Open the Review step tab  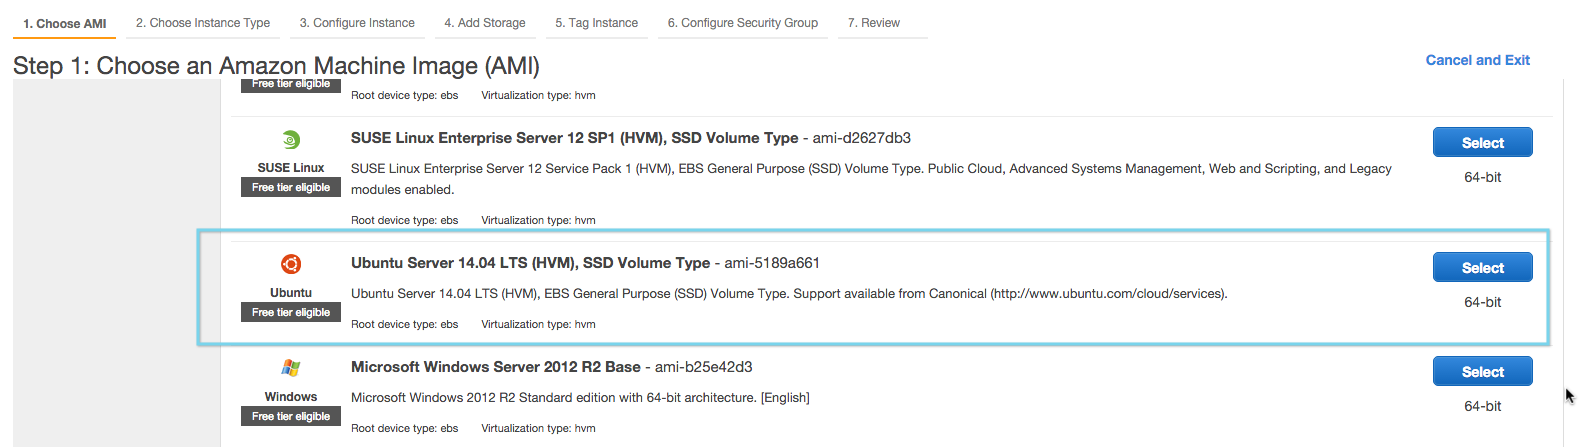(874, 23)
